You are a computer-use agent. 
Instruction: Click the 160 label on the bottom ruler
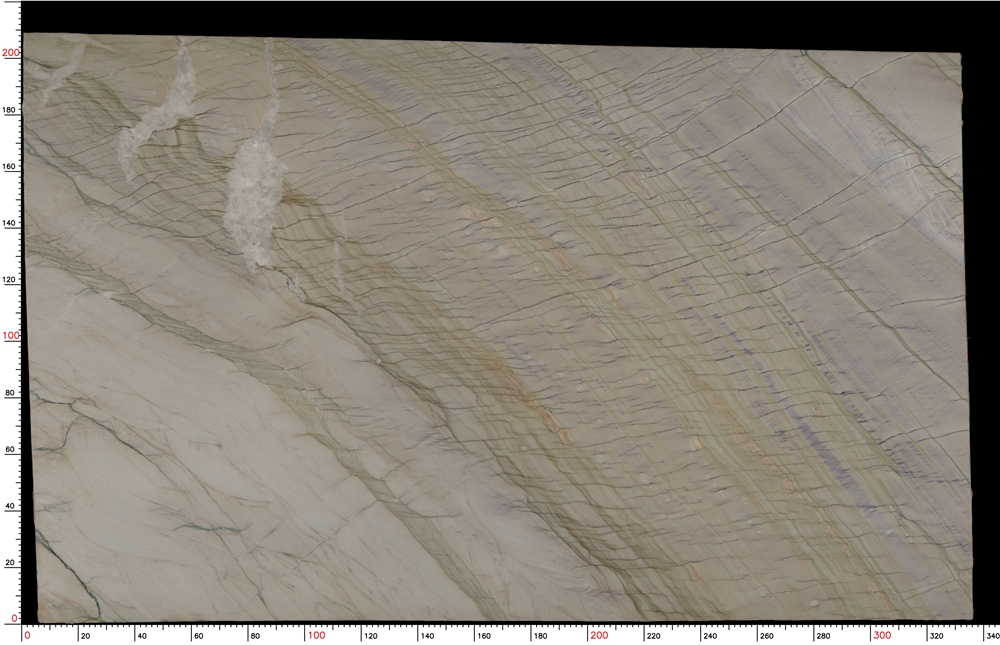483,636
